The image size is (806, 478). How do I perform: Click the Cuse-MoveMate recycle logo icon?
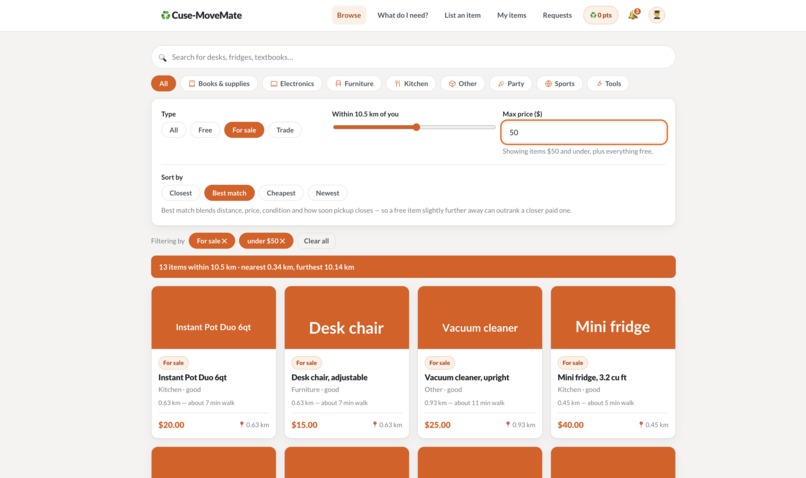tap(165, 15)
